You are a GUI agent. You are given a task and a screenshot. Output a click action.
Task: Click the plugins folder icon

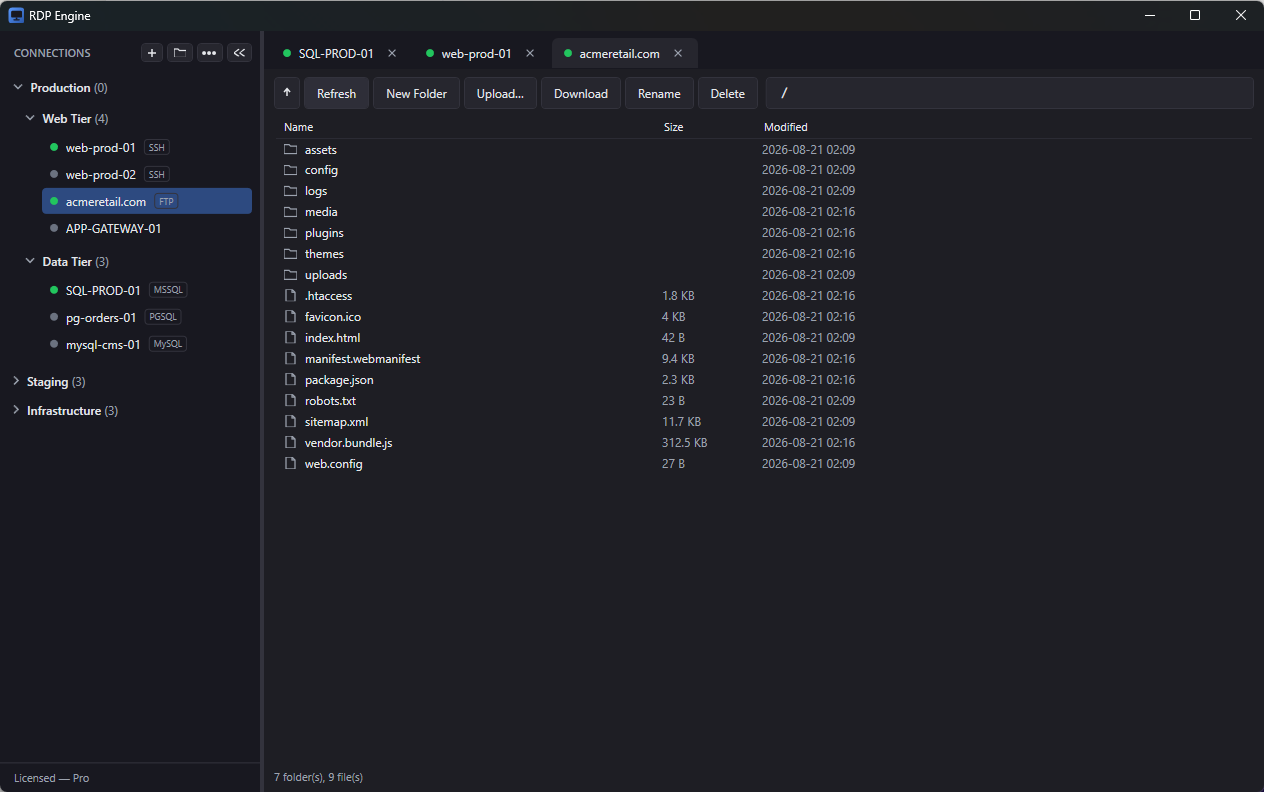[x=291, y=233]
